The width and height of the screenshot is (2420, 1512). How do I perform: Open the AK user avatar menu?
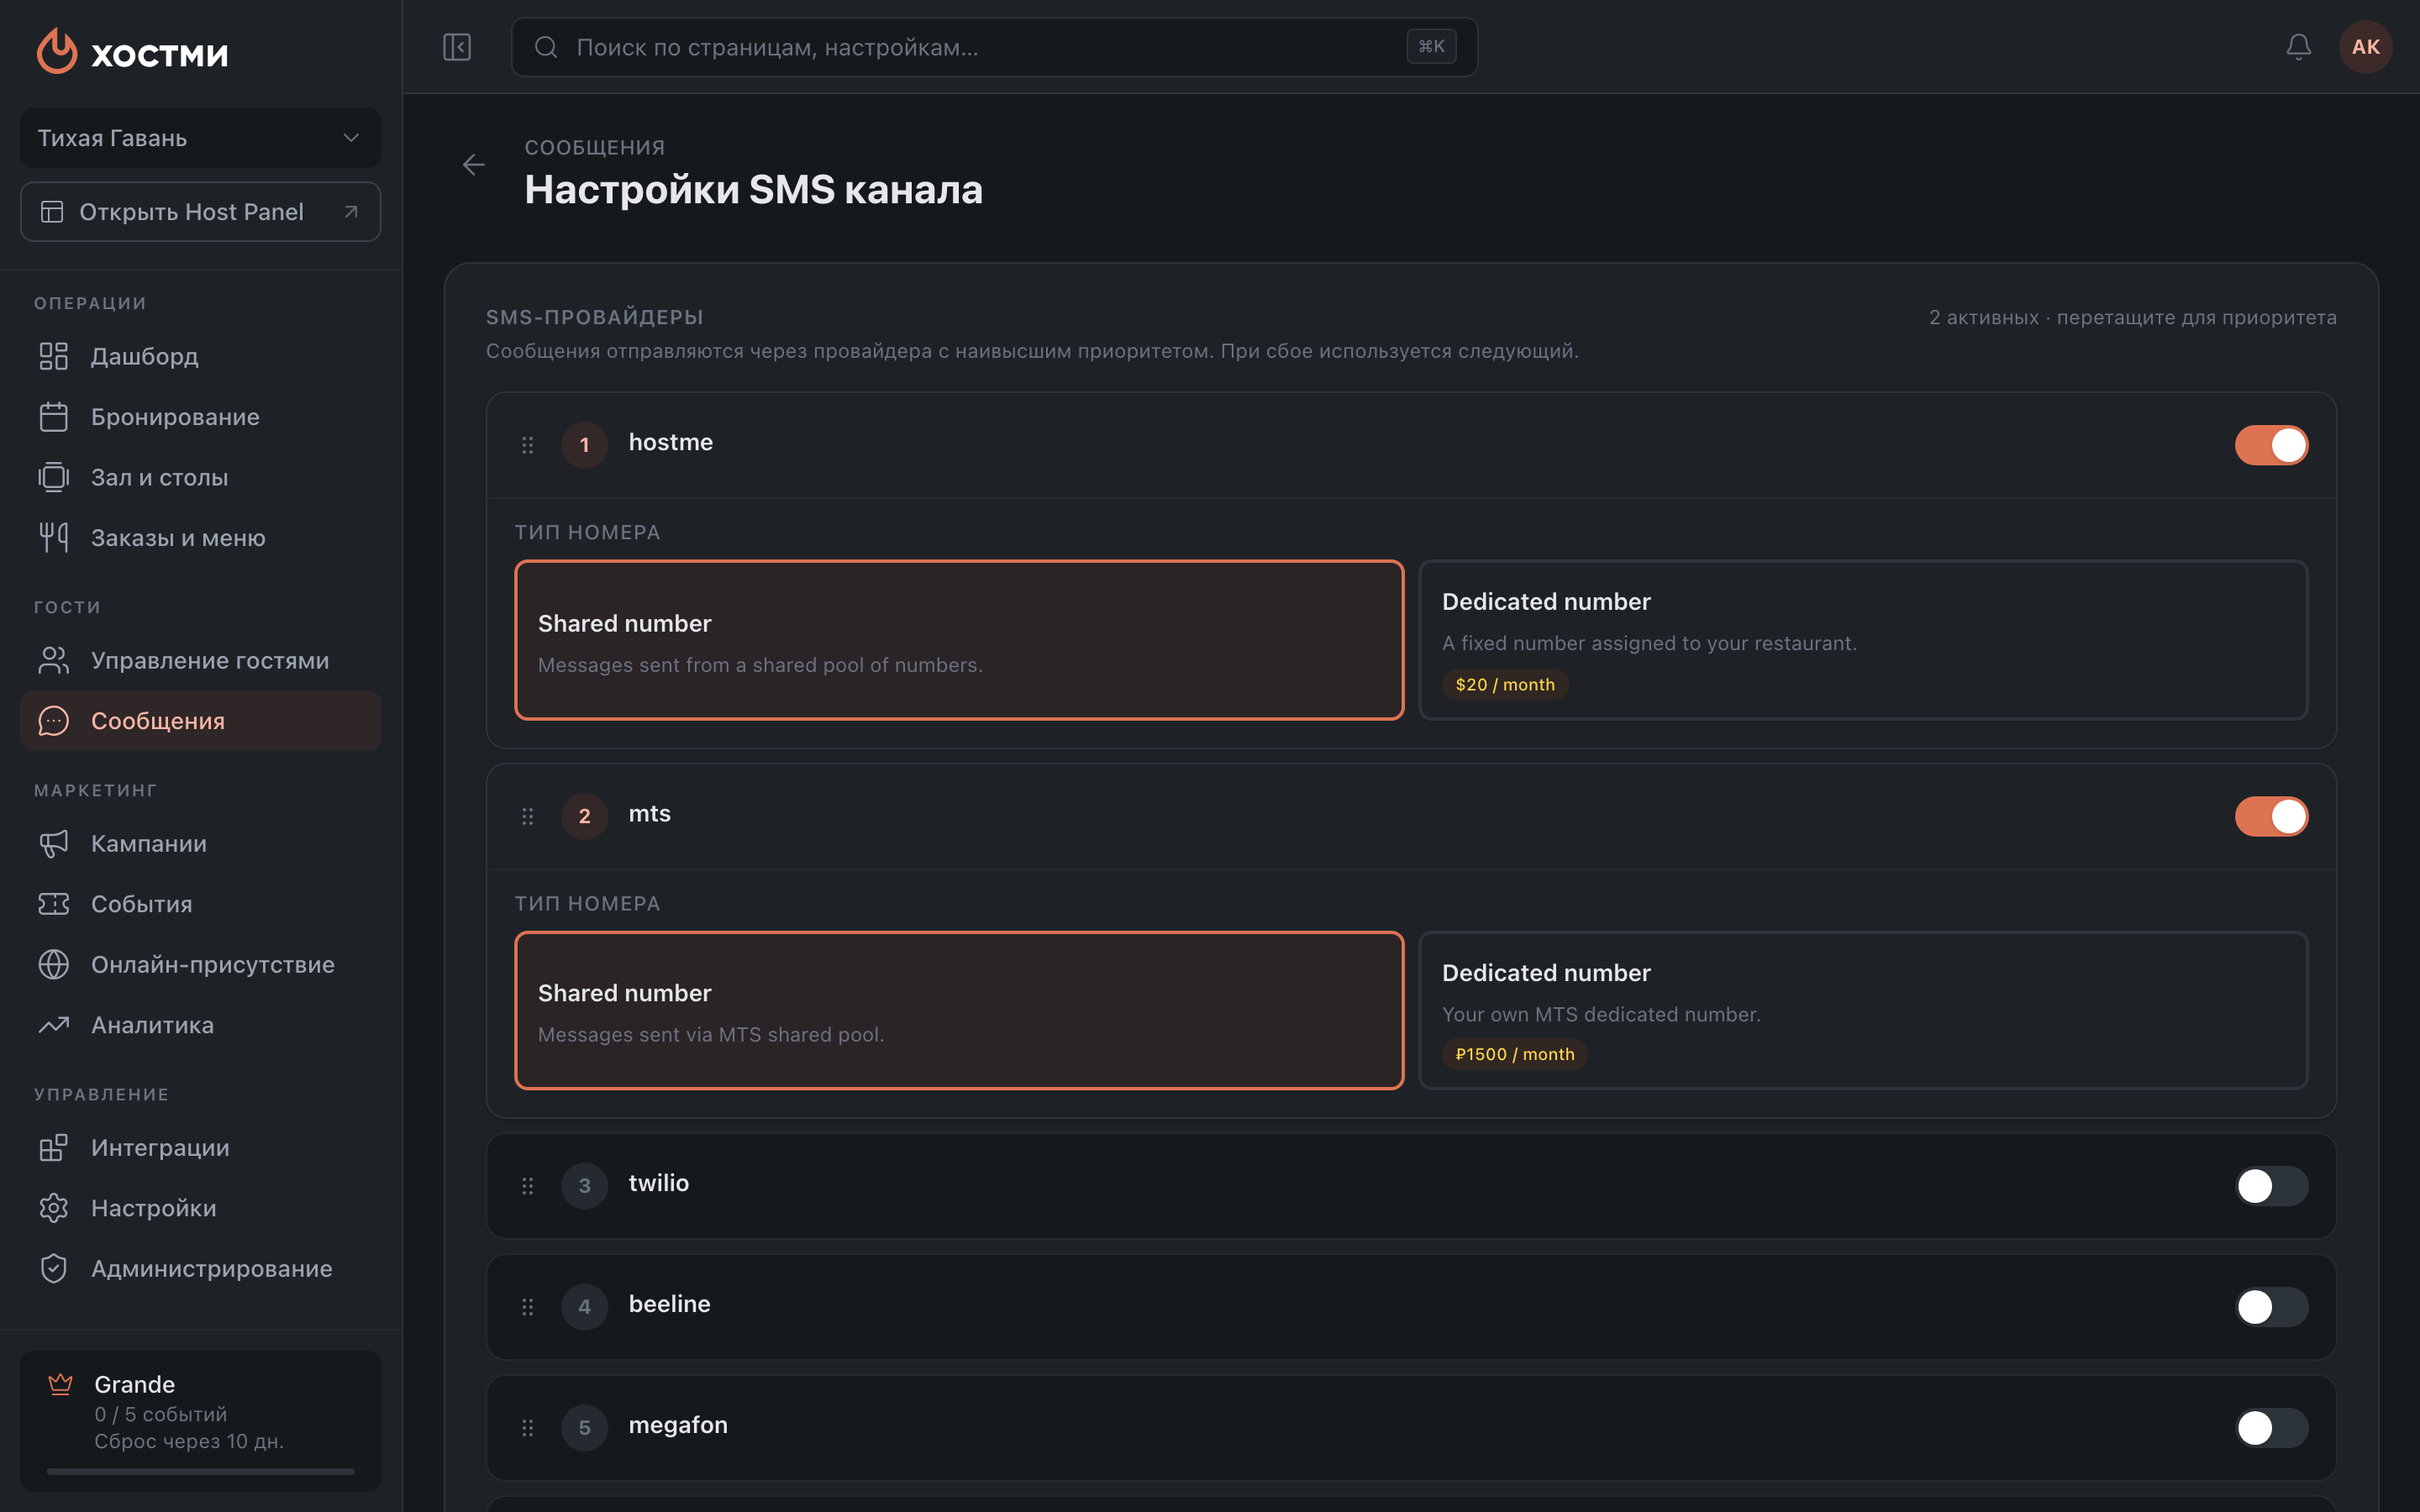point(2365,47)
